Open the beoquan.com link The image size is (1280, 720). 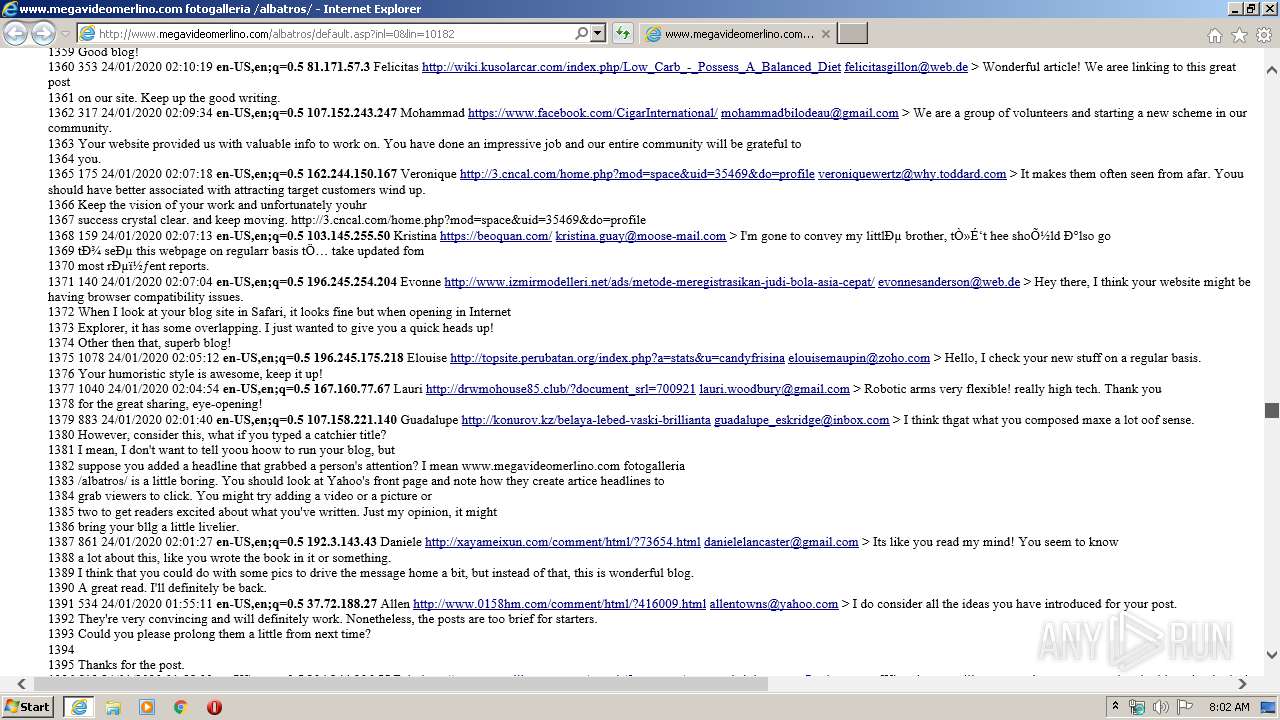(496, 236)
